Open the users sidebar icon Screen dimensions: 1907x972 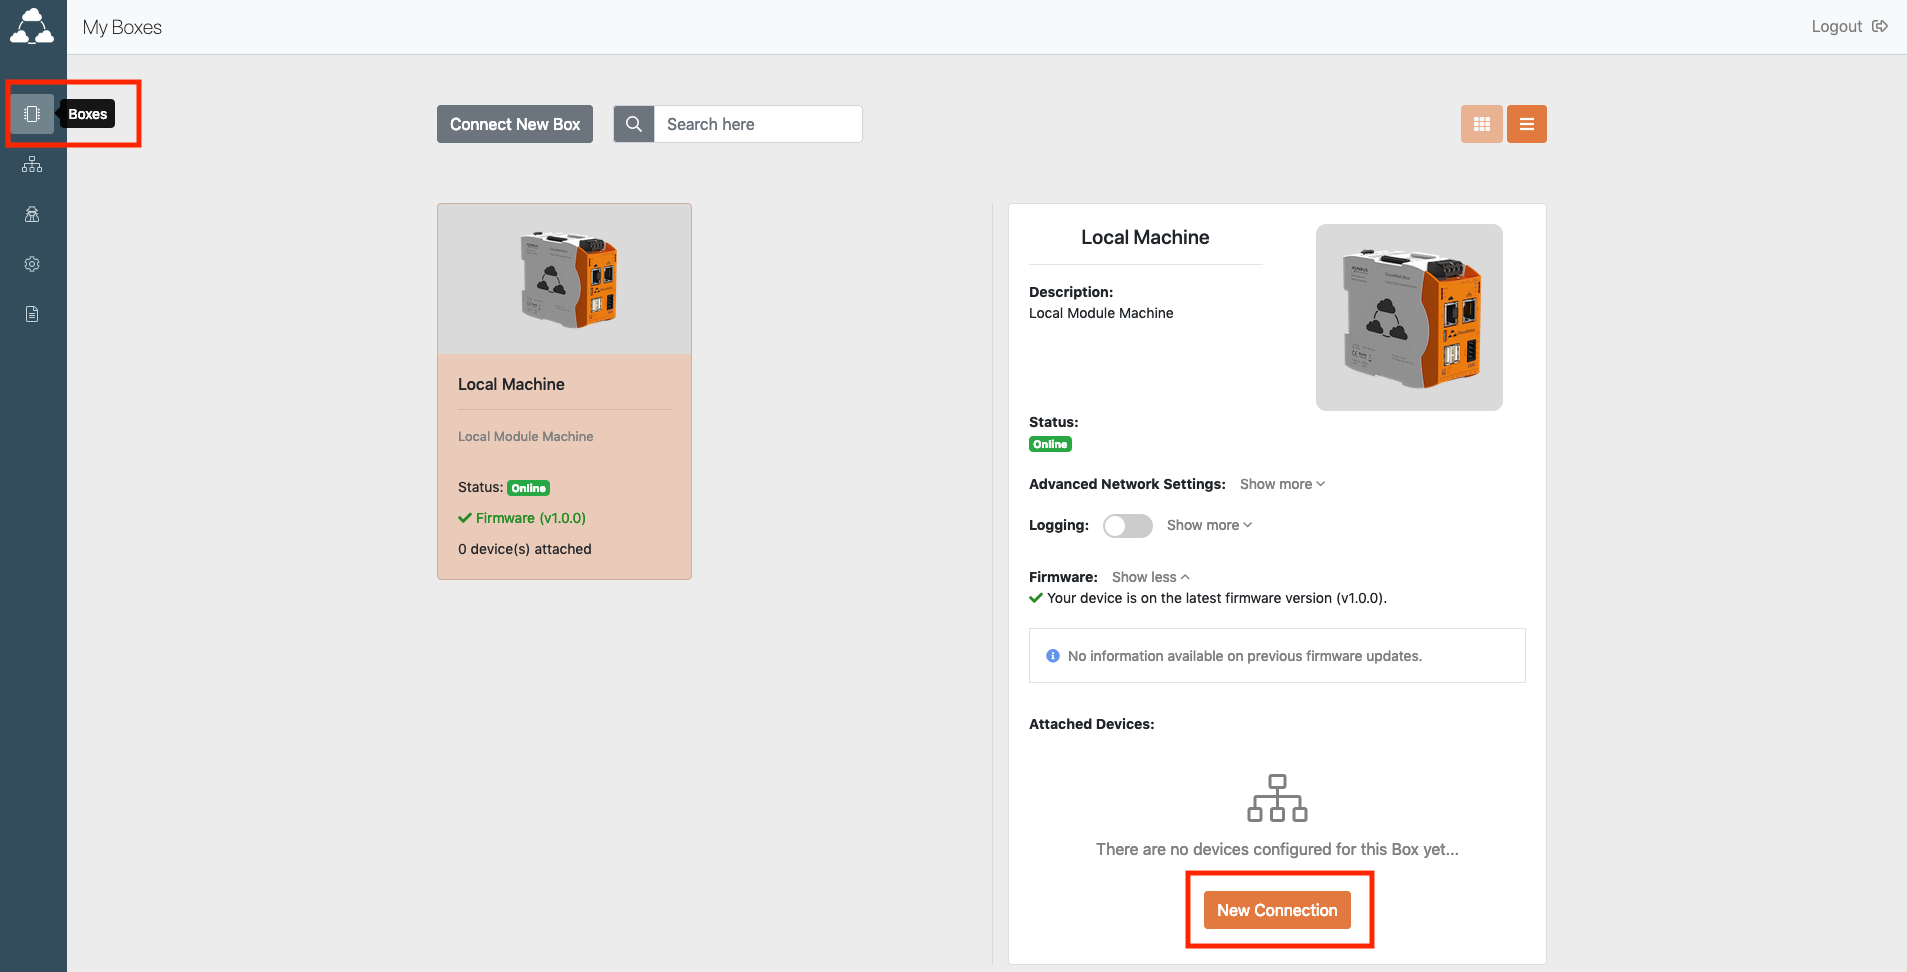pyautogui.click(x=32, y=214)
